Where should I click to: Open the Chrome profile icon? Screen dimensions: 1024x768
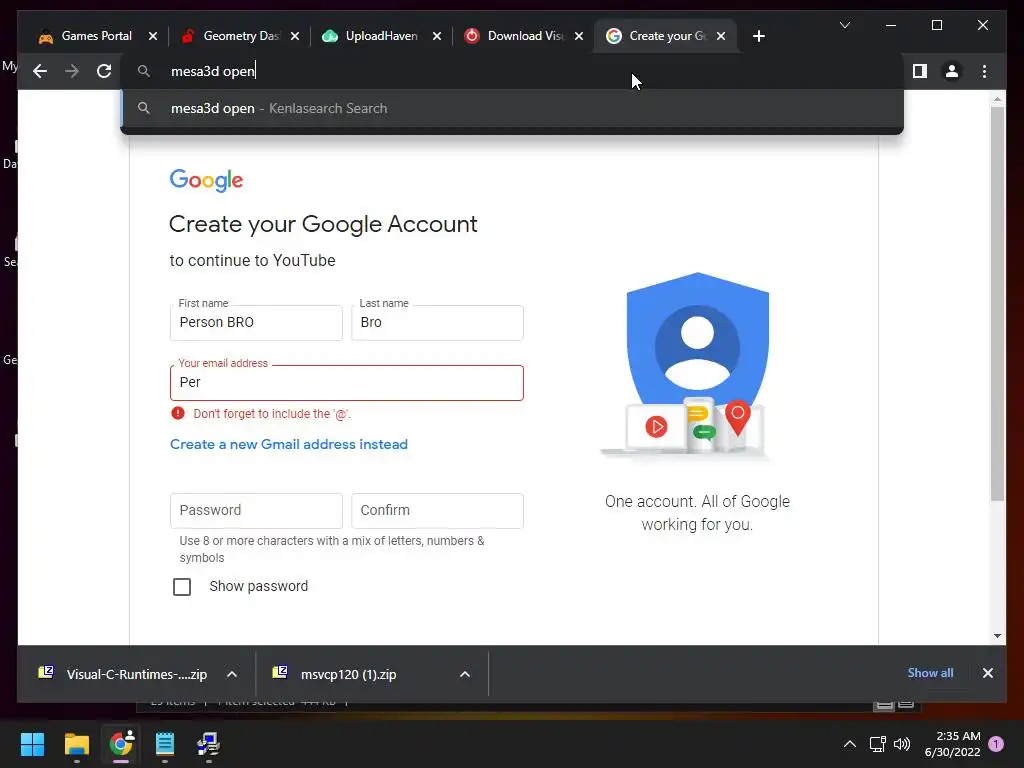(952, 71)
